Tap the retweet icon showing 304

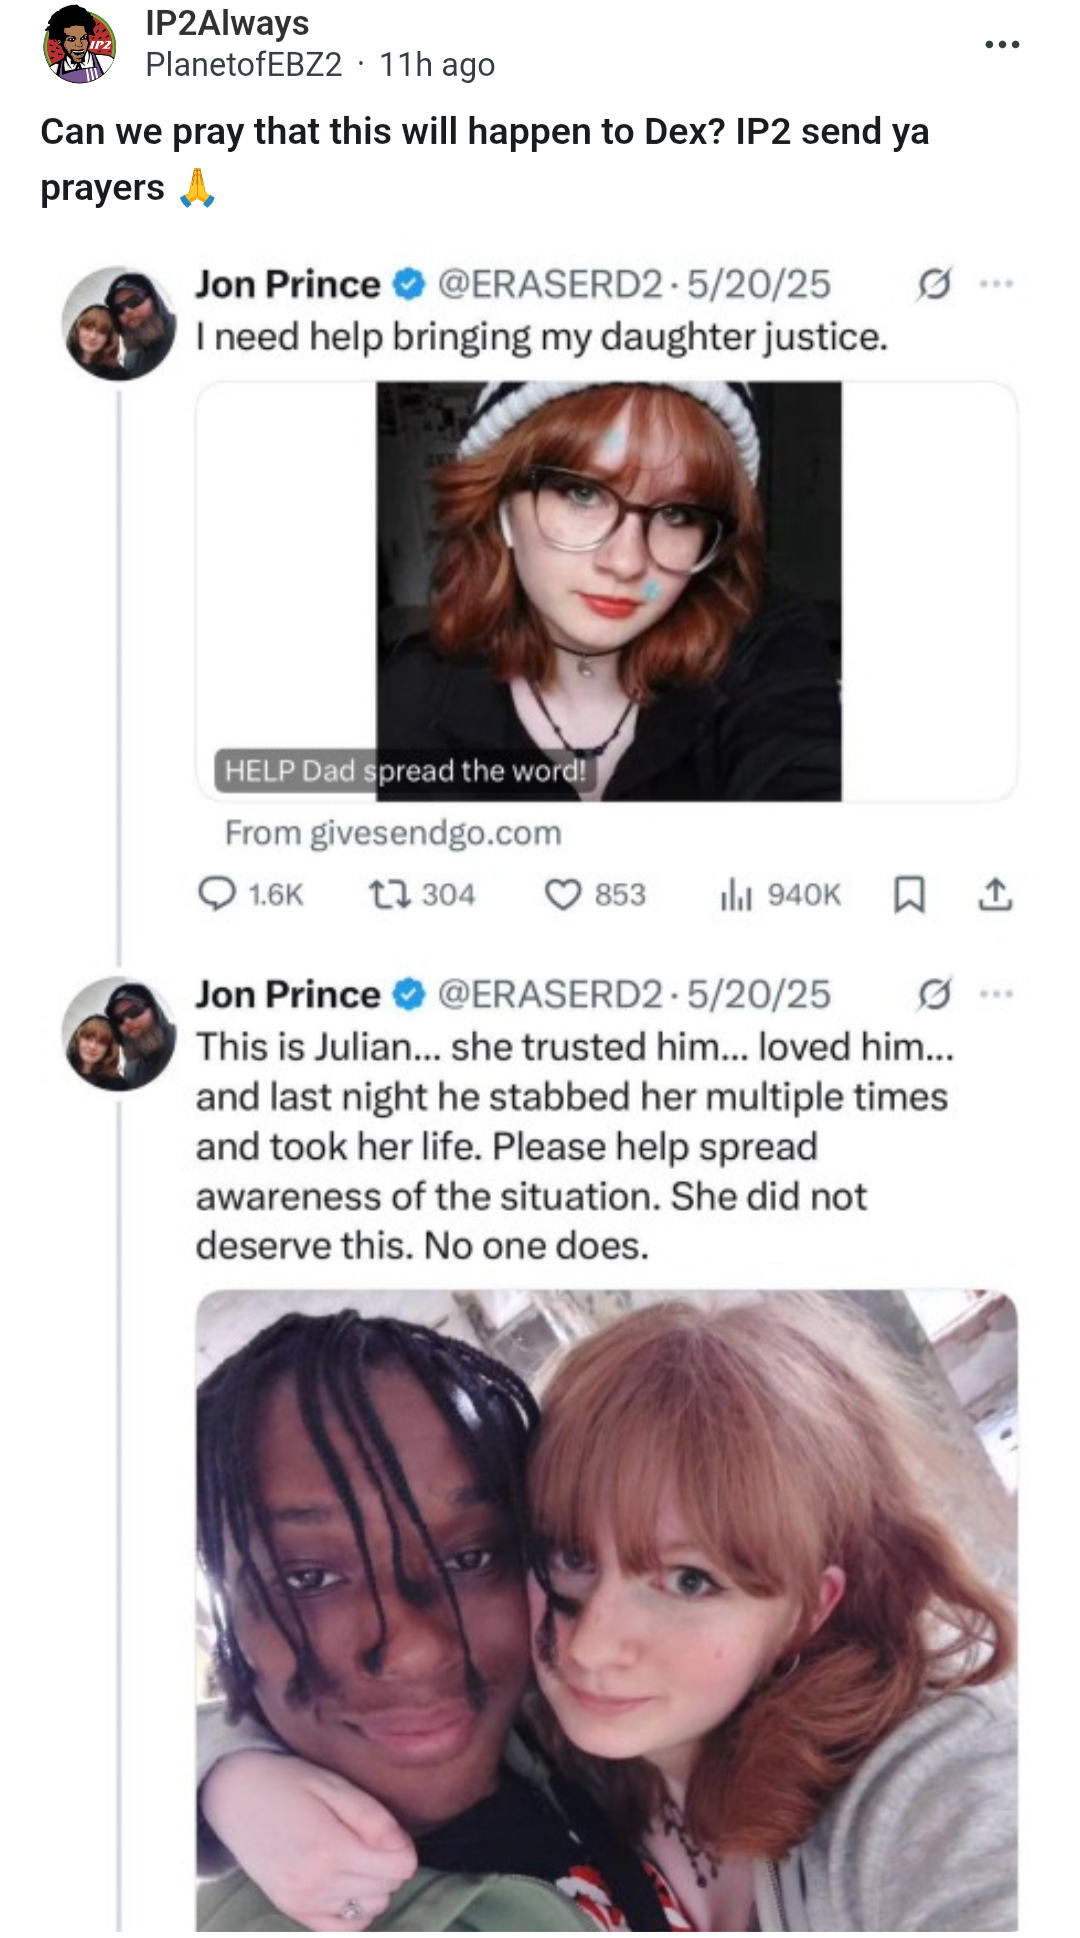click(388, 893)
